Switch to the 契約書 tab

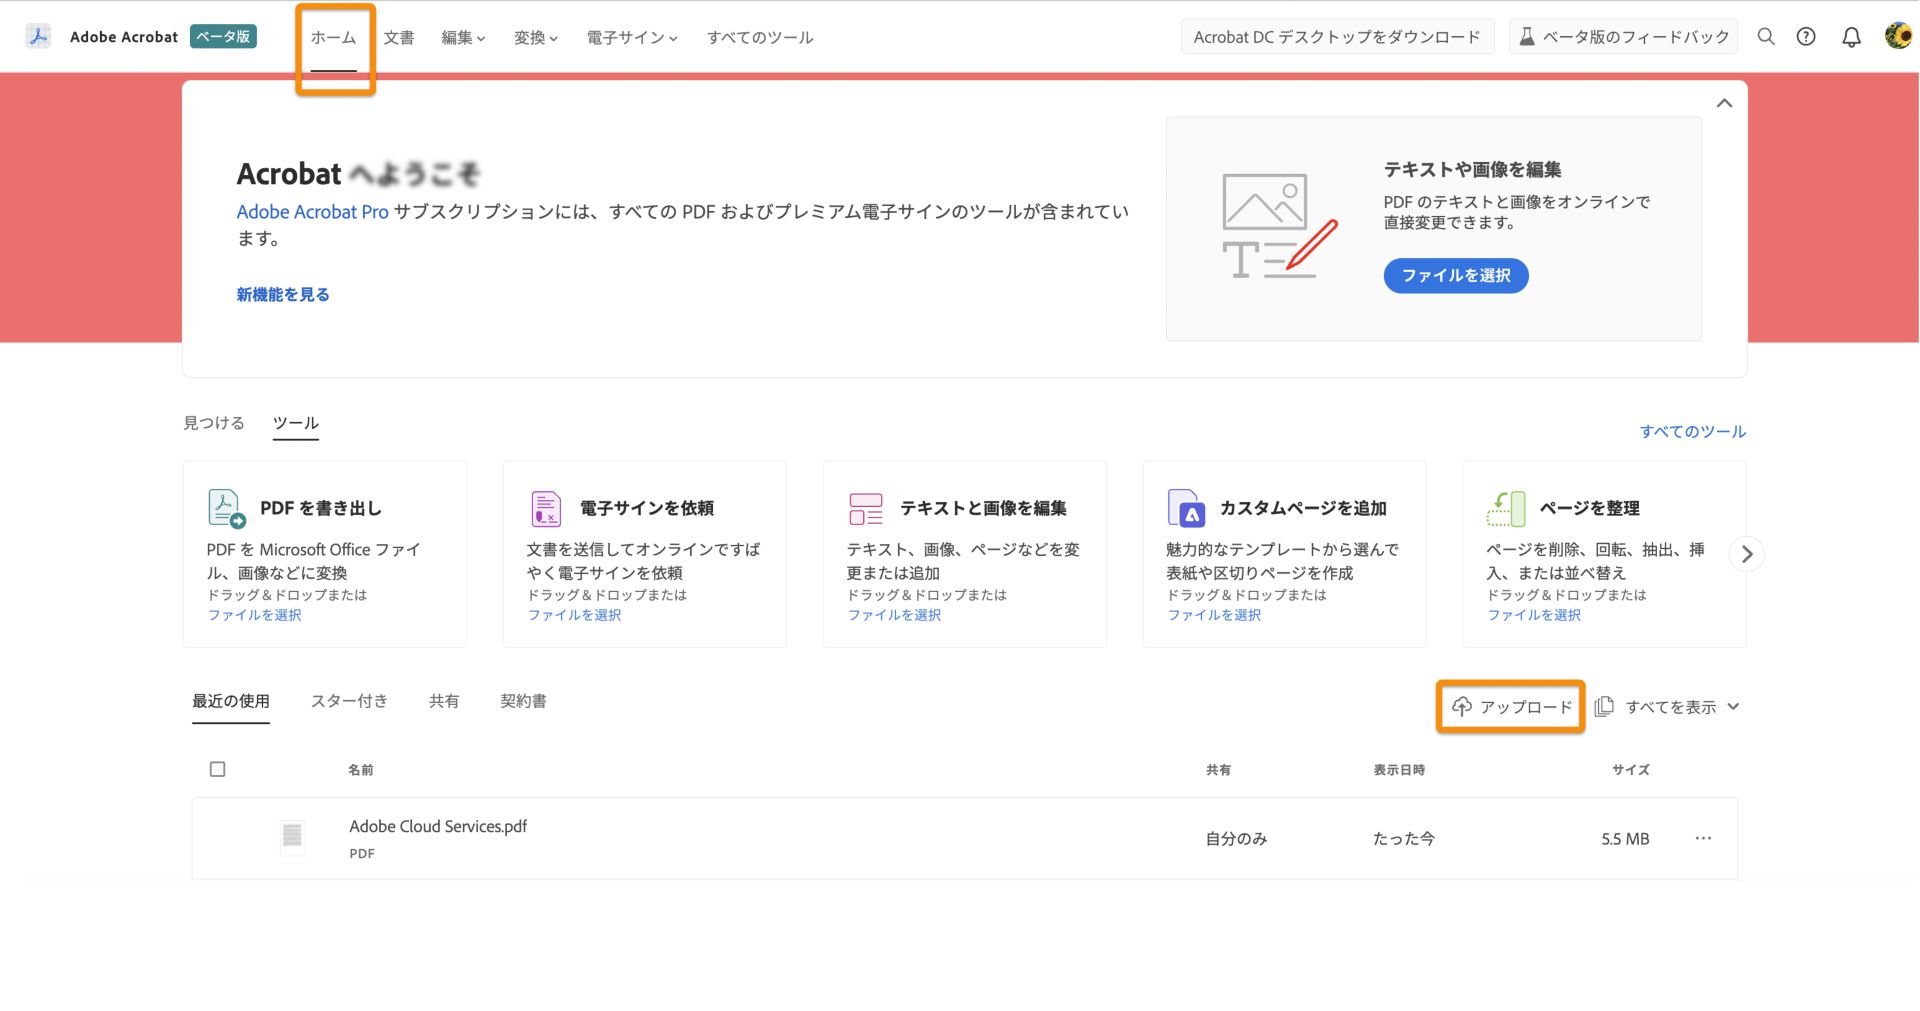[x=523, y=701]
